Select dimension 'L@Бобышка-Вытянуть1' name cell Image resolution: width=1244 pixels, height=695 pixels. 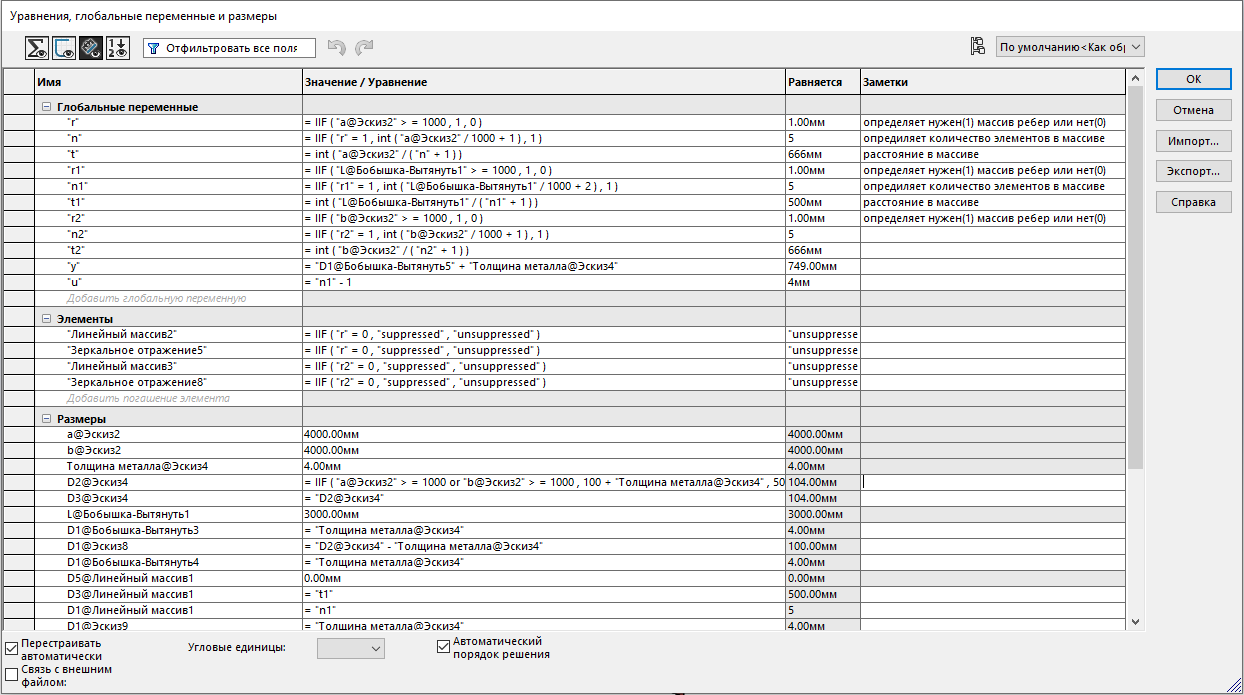click(168, 514)
